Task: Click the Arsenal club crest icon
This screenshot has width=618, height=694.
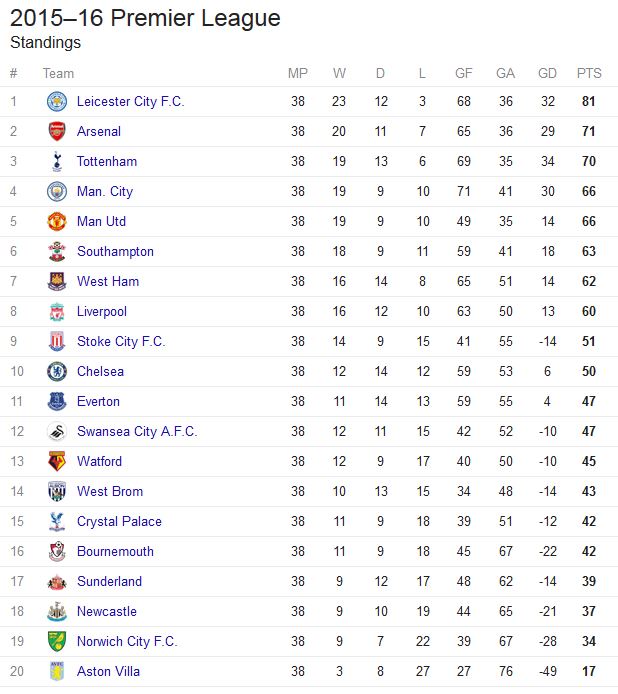Action: pos(56,131)
